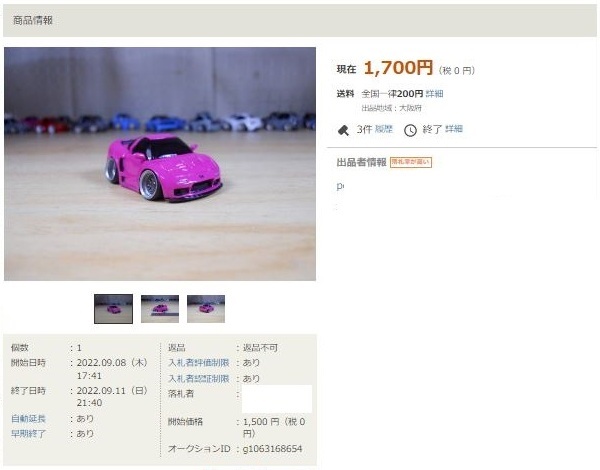Click the 商品情報 section header bar
The height and width of the screenshot is (470, 600).
300,21
